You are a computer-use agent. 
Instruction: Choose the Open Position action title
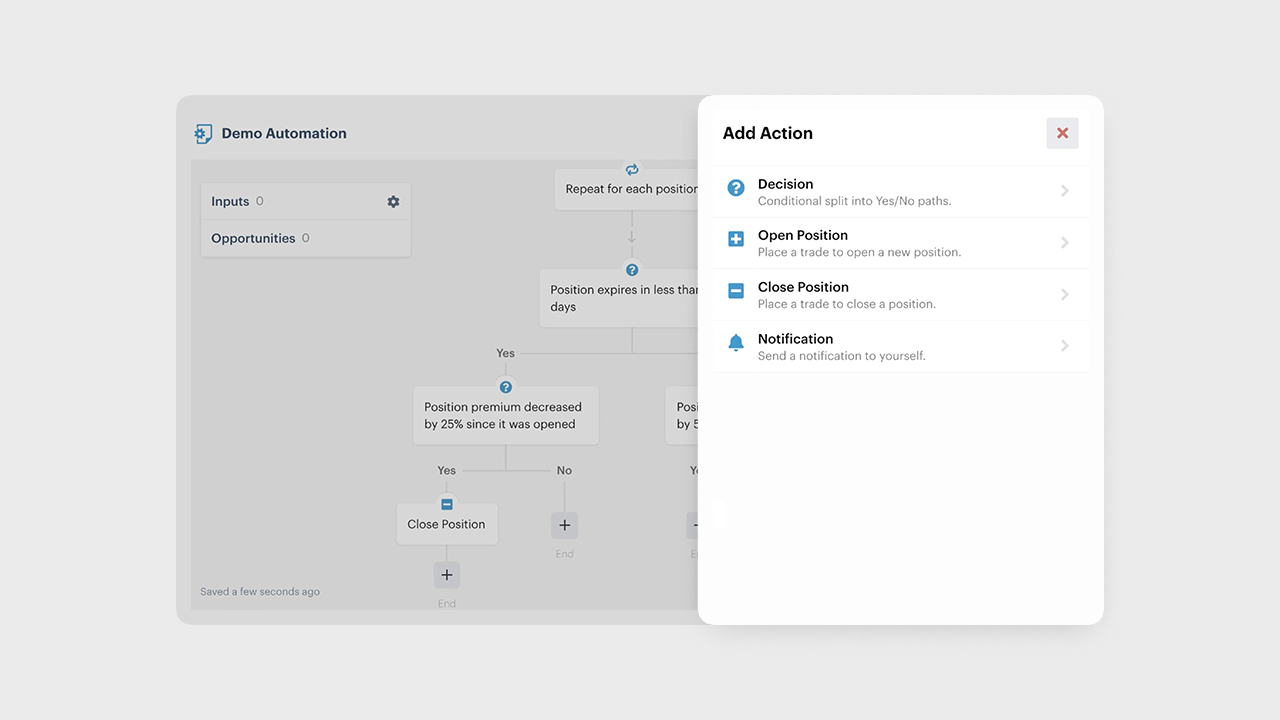(x=802, y=235)
